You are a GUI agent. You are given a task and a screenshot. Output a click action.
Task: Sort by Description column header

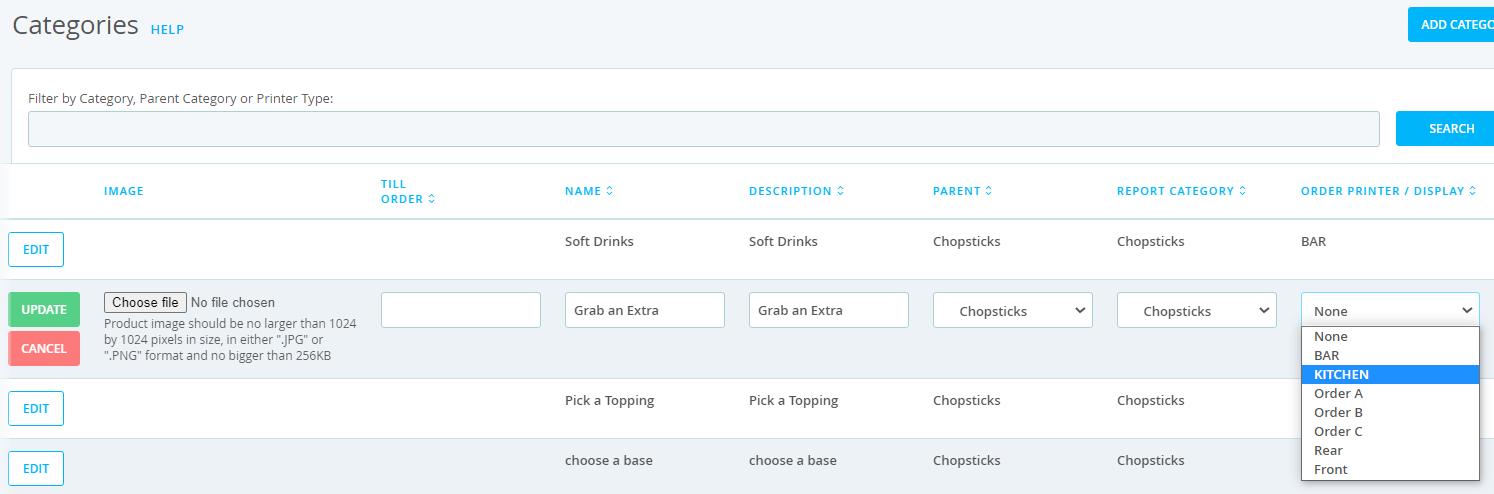point(796,191)
